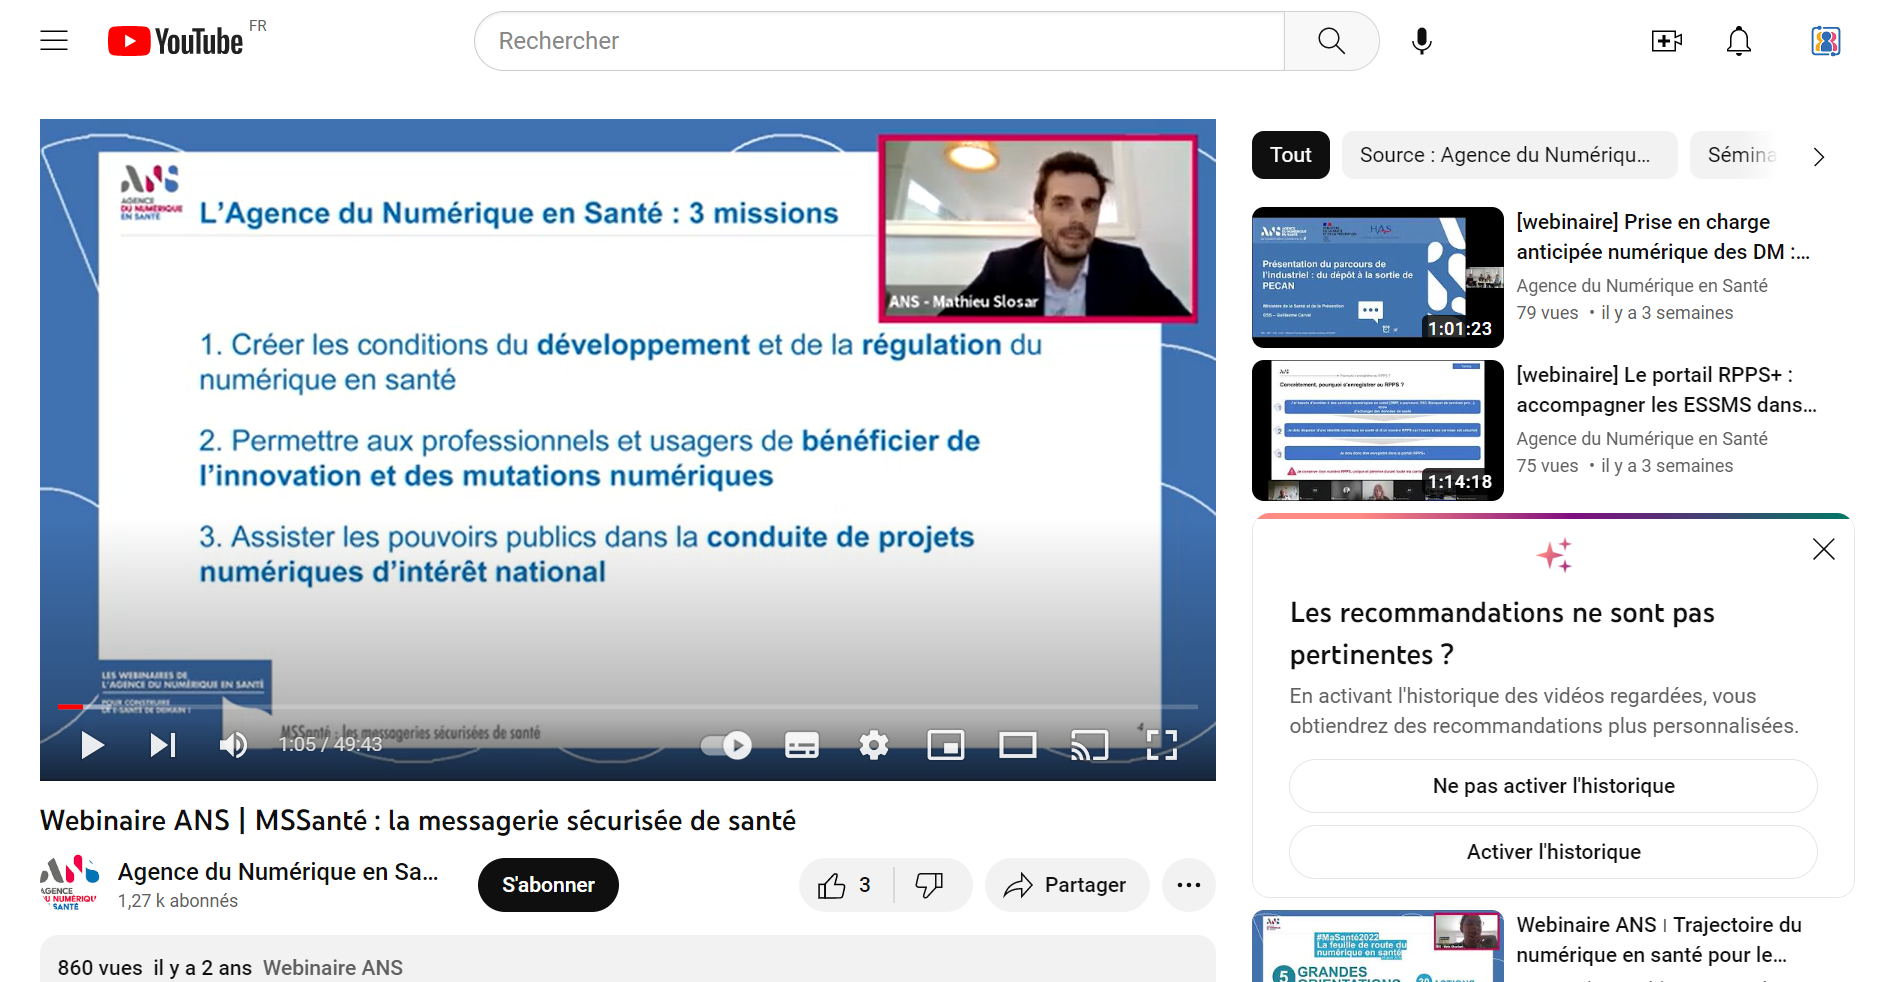
Task: Activate the miniplayer
Action: pyautogui.click(x=946, y=745)
